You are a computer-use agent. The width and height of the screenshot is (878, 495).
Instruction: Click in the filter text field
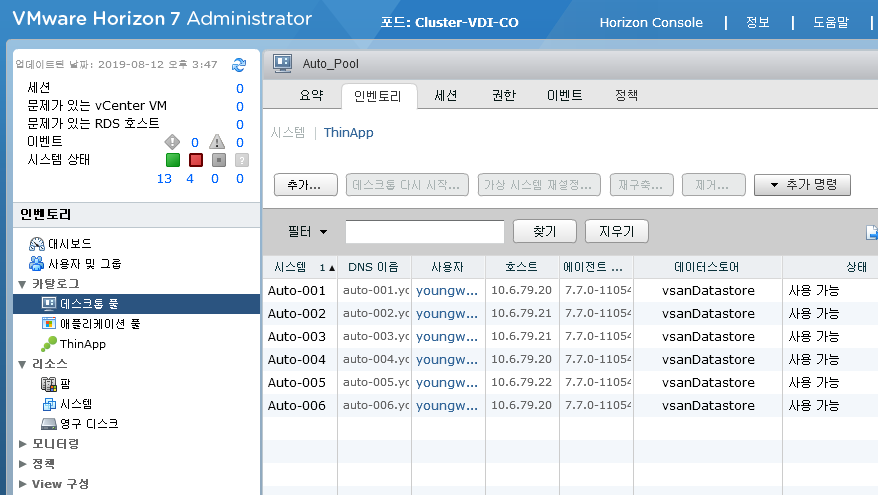[x=425, y=232]
